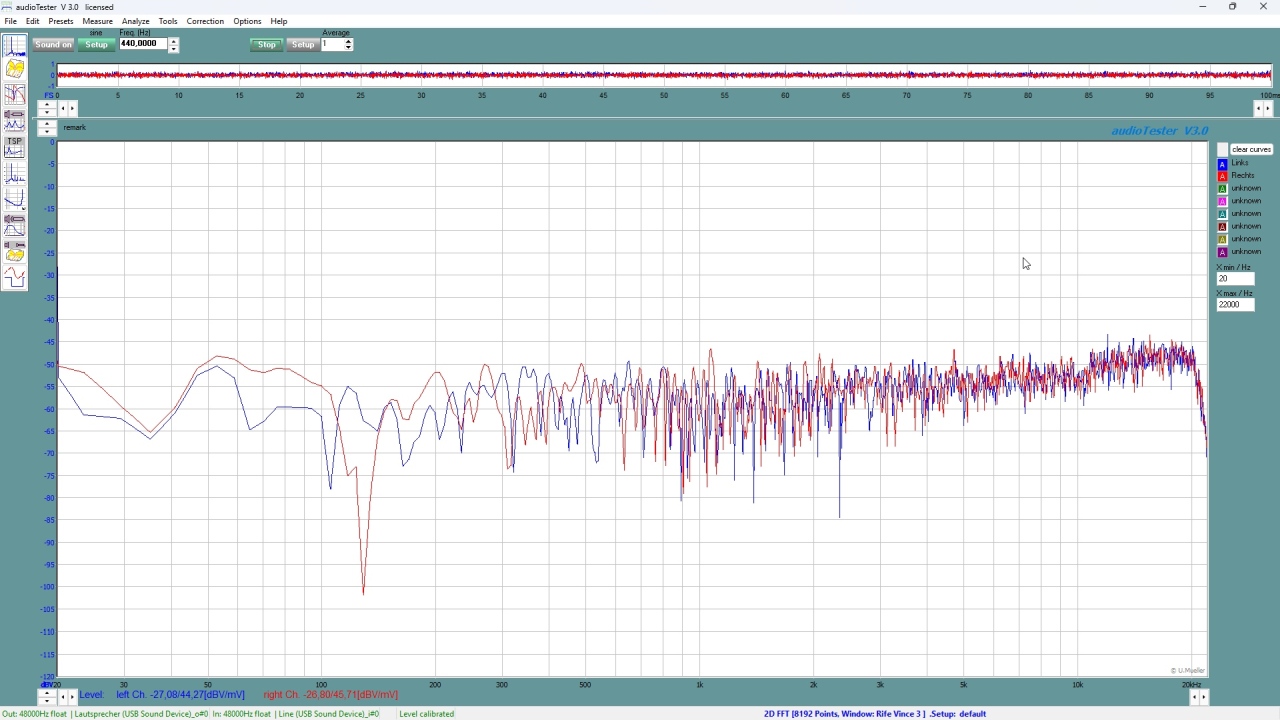The height and width of the screenshot is (720, 1280).
Task: Click the oscilloscope time left-right arrows at left
Action: [67, 108]
